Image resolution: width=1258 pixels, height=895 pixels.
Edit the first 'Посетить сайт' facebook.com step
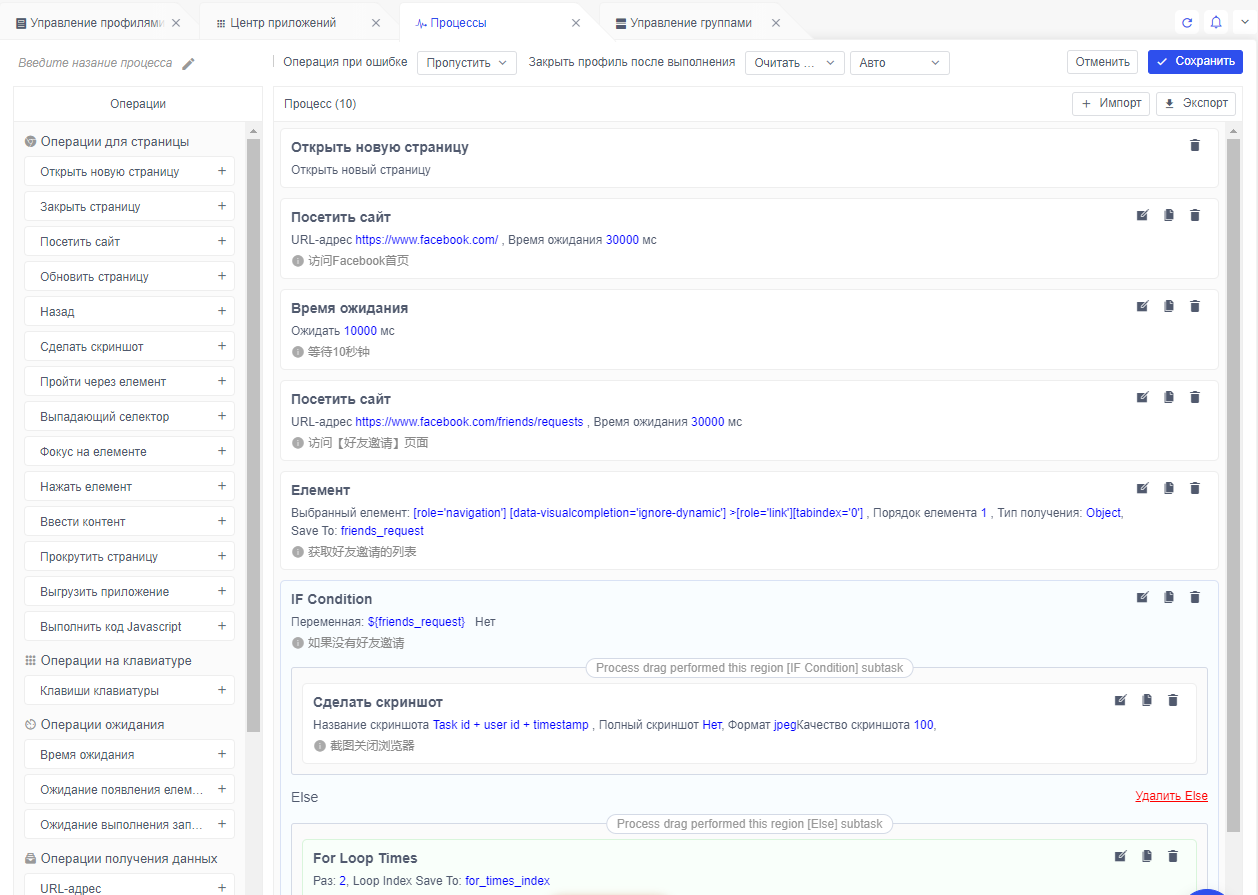(x=1142, y=215)
